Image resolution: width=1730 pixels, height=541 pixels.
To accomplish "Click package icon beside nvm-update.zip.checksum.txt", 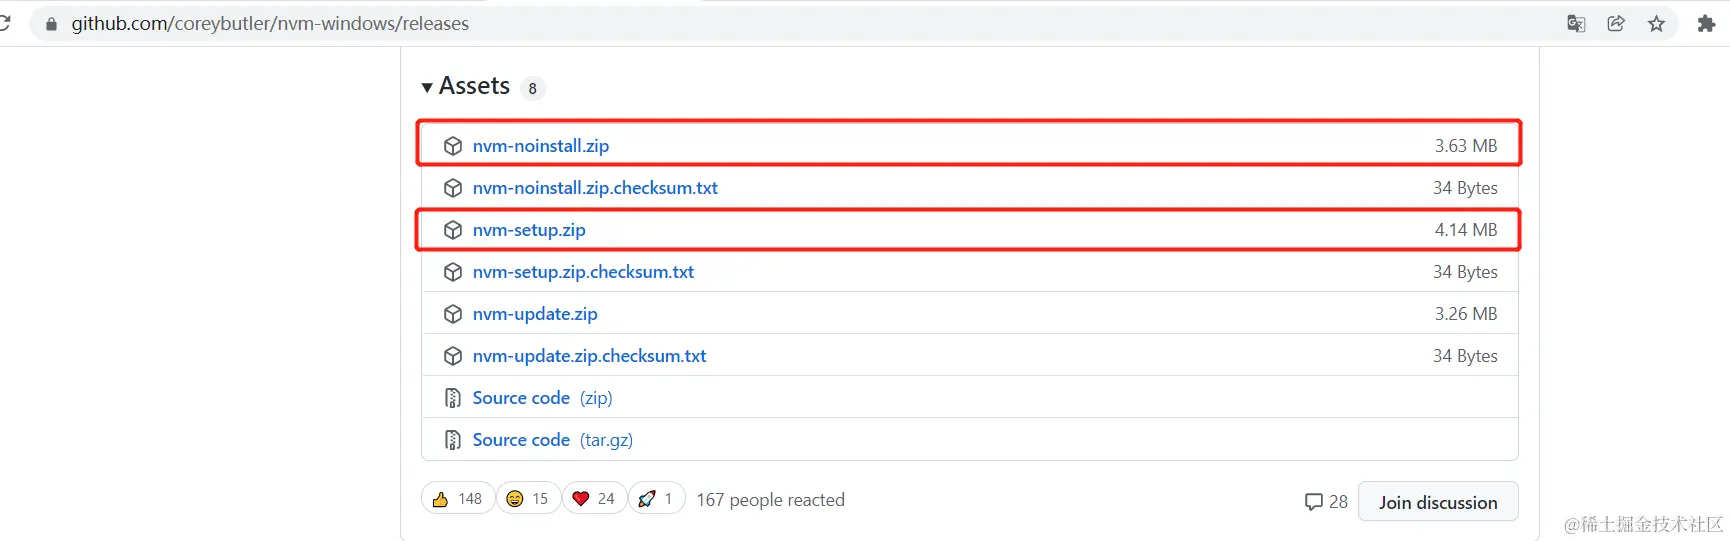I will click(x=453, y=356).
